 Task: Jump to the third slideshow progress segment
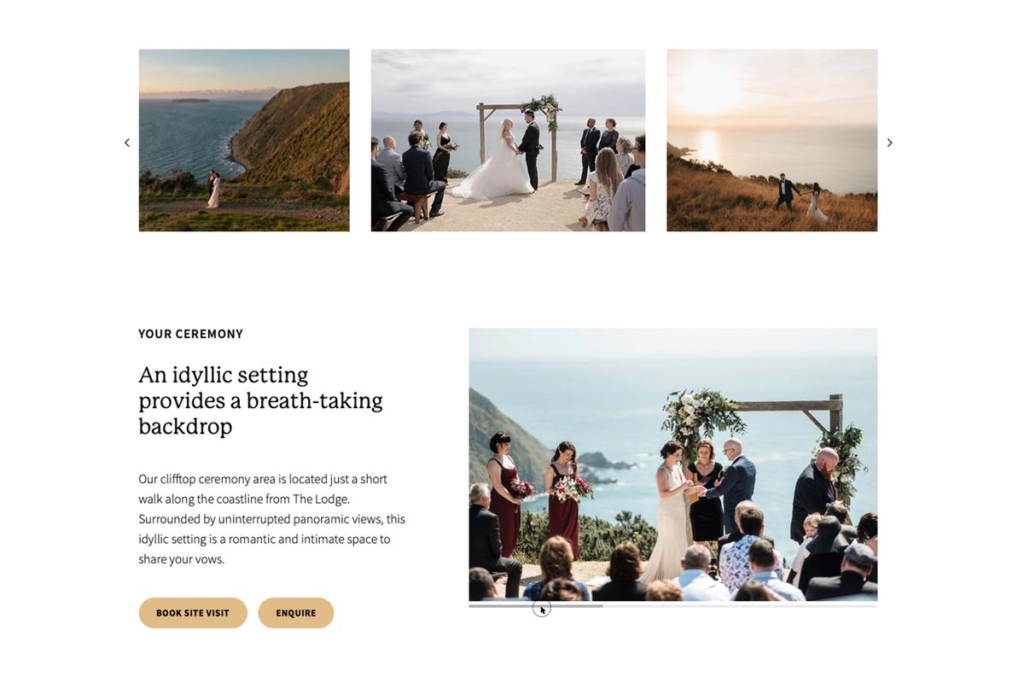click(x=809, y=605)
